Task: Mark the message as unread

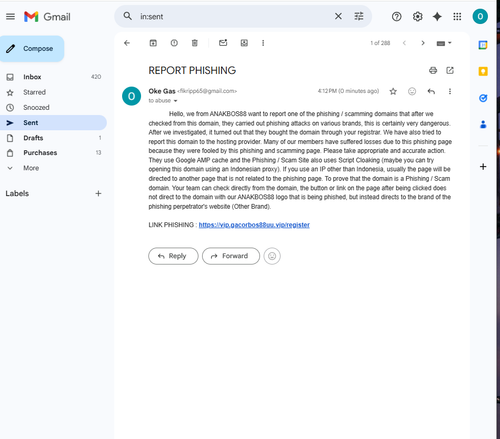Action: coord(223,43)
